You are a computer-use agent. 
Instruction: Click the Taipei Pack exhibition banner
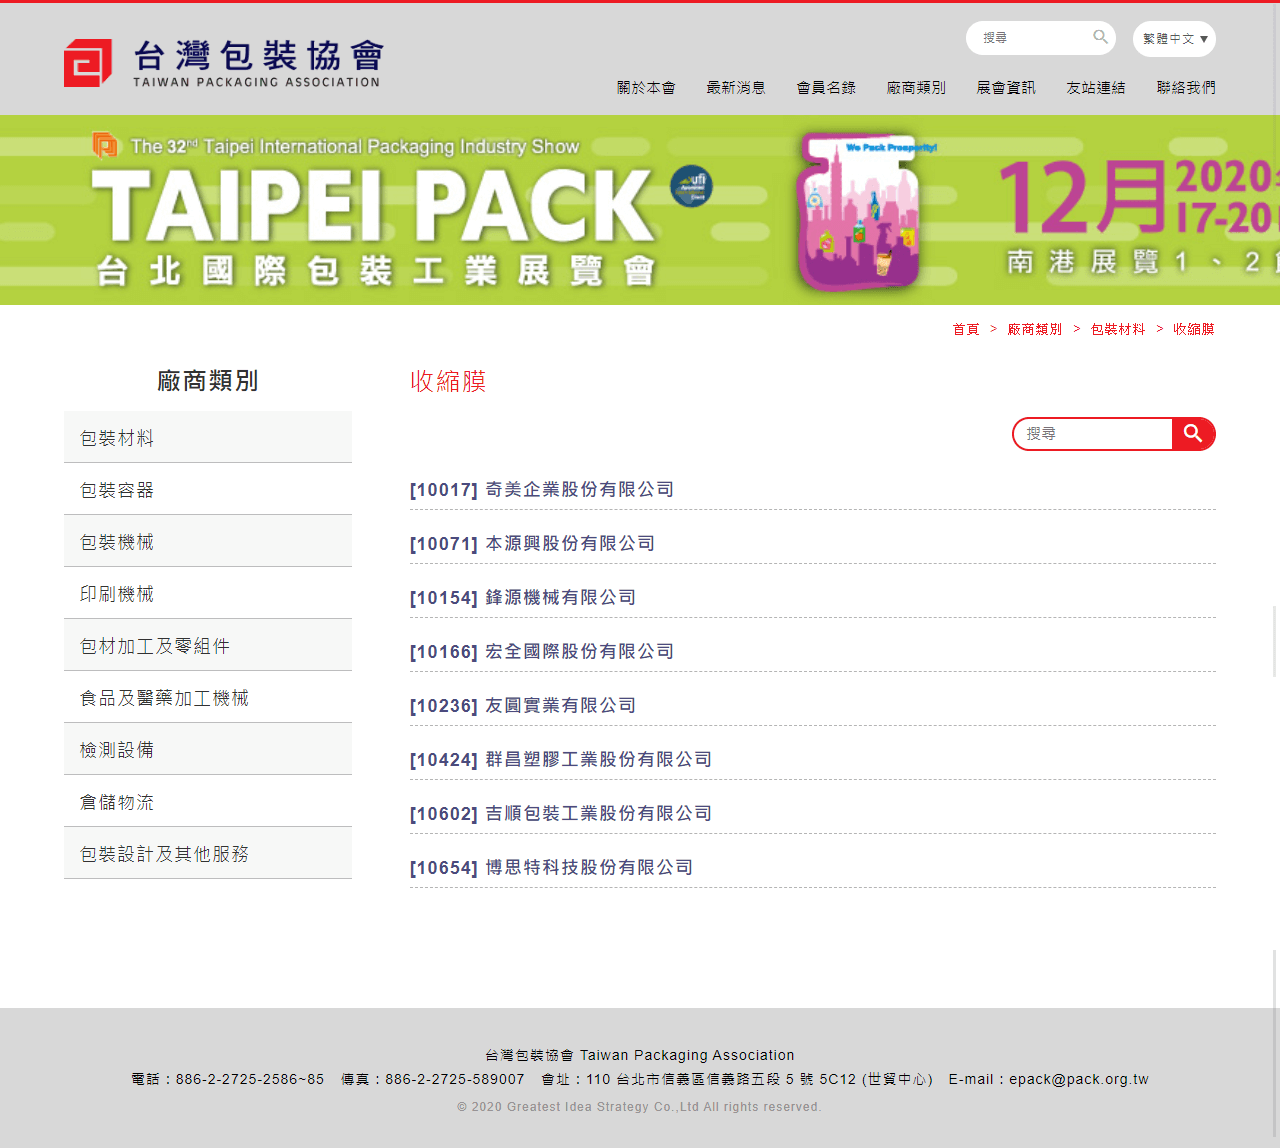640,210
